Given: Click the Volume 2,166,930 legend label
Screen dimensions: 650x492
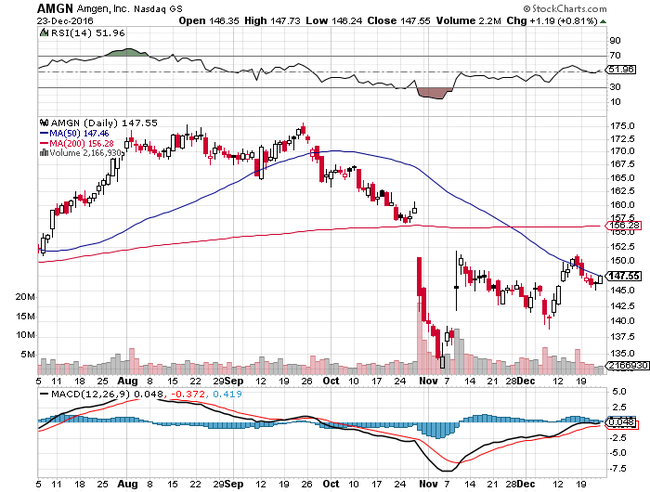Looking at the screenshot, I should (x=85, y=153).
